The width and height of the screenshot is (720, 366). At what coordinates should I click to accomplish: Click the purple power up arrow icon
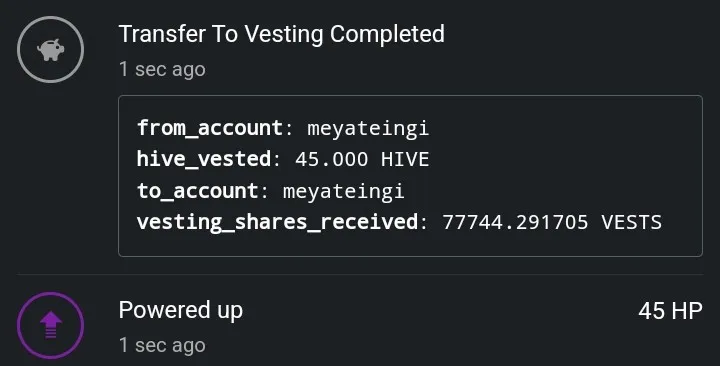[x=51, y=325]
